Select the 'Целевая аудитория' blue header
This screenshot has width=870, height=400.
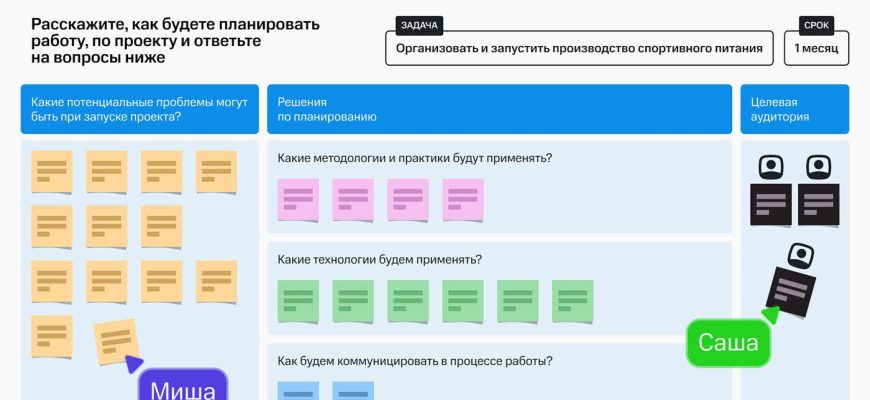(x=794, y=109)
